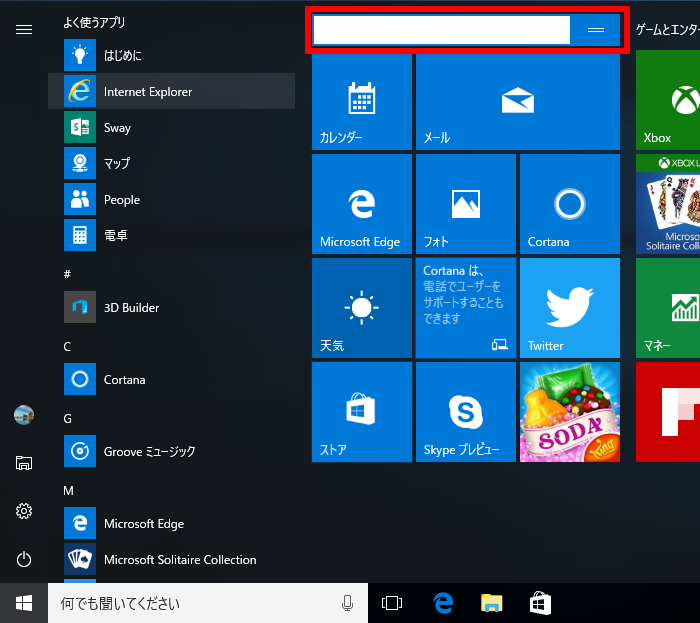Click the C section letter header
Image resolution: width=700 pixels, height=623 pixels.
(67, 346)
